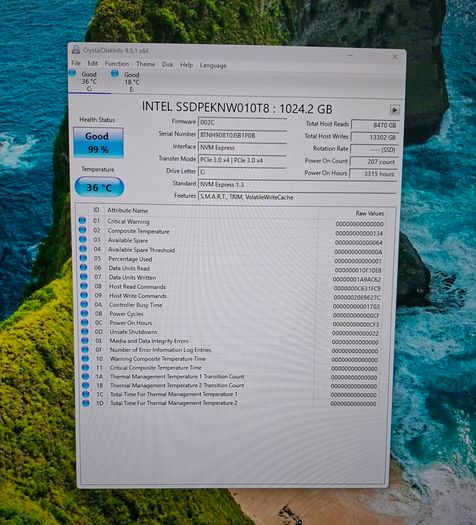
Task: Click the Total Host Reads value 8470 GB
Action: pyautogui.click(x=375, y=125)
